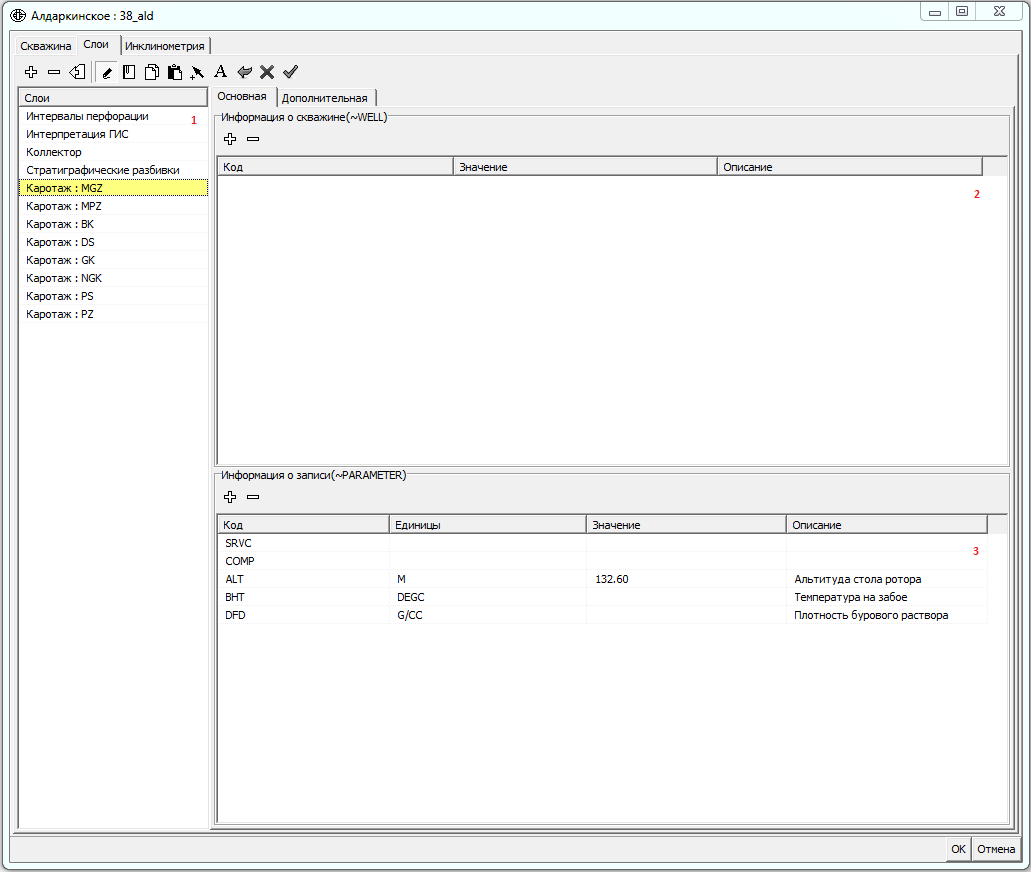Remove a row in the ~WELL section
The image size is (1031, 872).
253,139
